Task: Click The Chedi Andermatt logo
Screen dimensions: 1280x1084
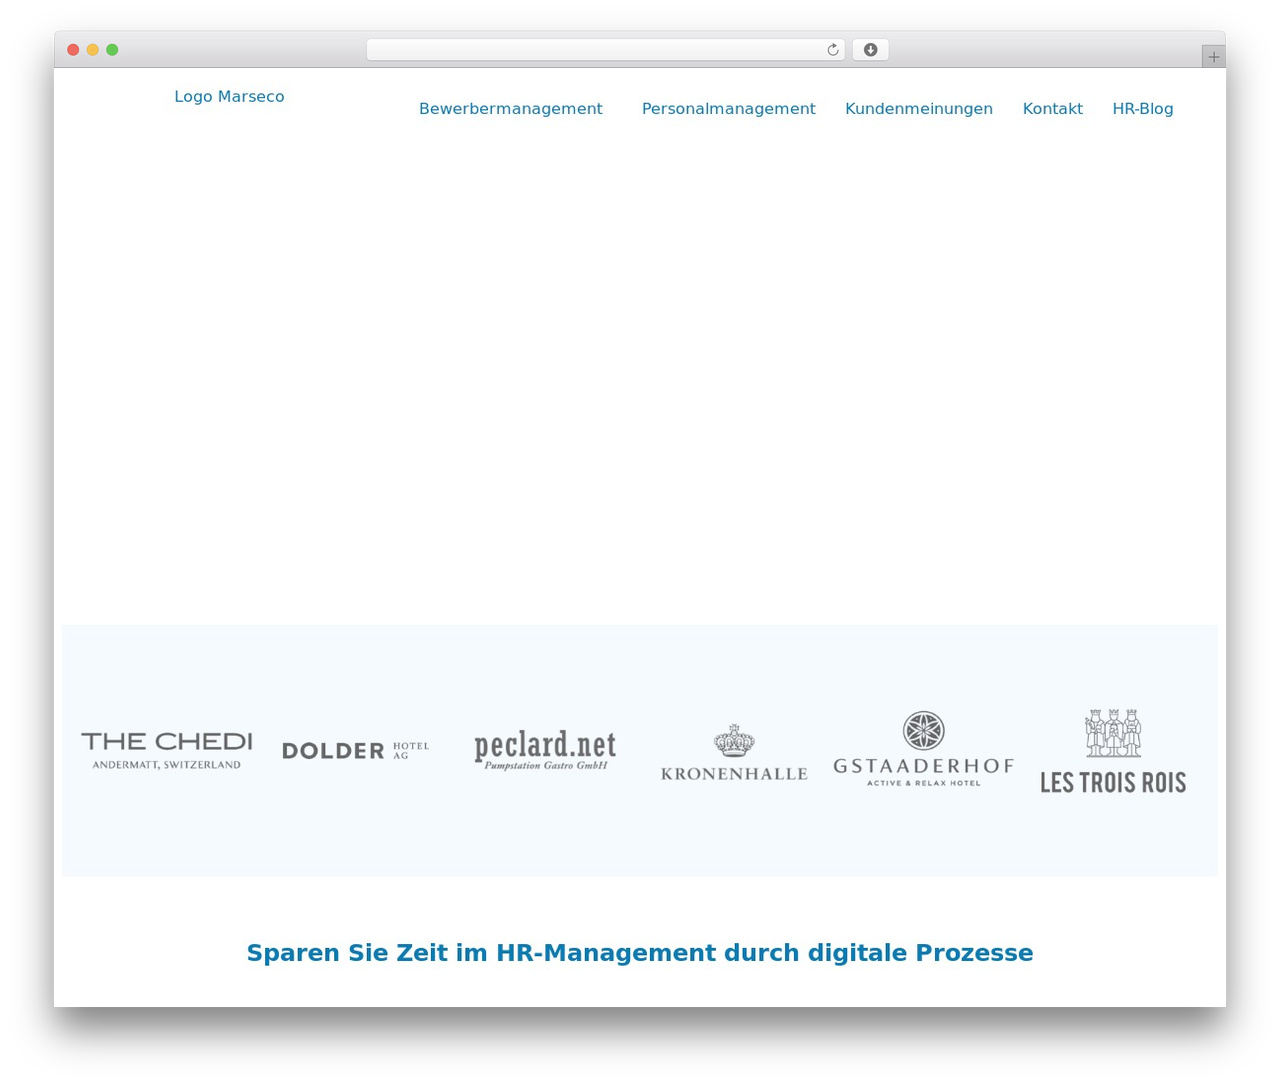Action: click(166, 750)
